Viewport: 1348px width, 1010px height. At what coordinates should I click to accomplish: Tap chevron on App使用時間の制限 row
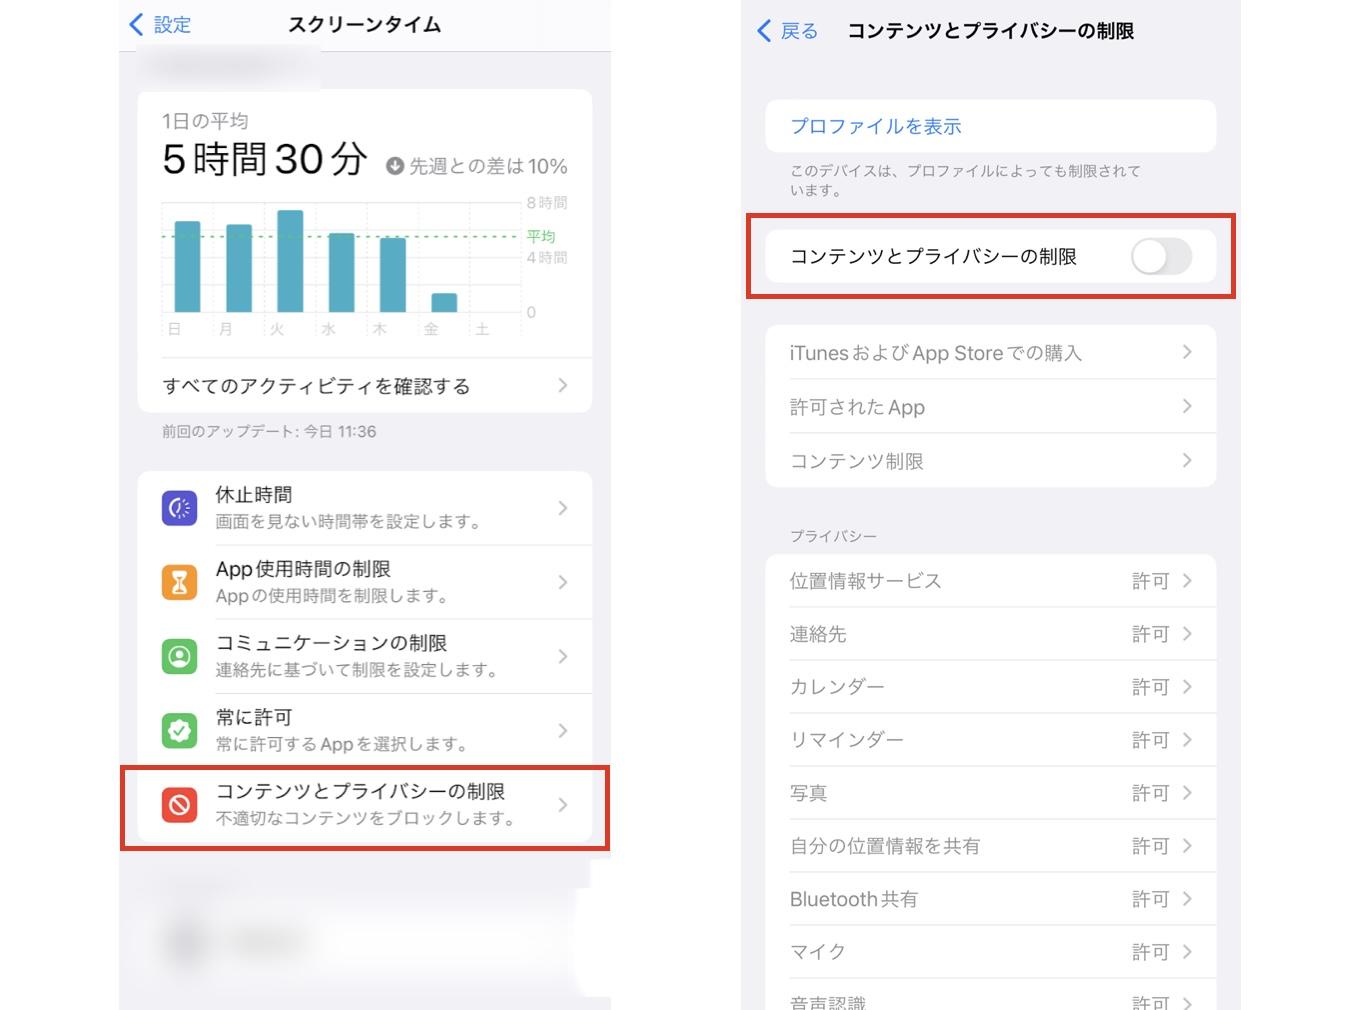(563, 582)
